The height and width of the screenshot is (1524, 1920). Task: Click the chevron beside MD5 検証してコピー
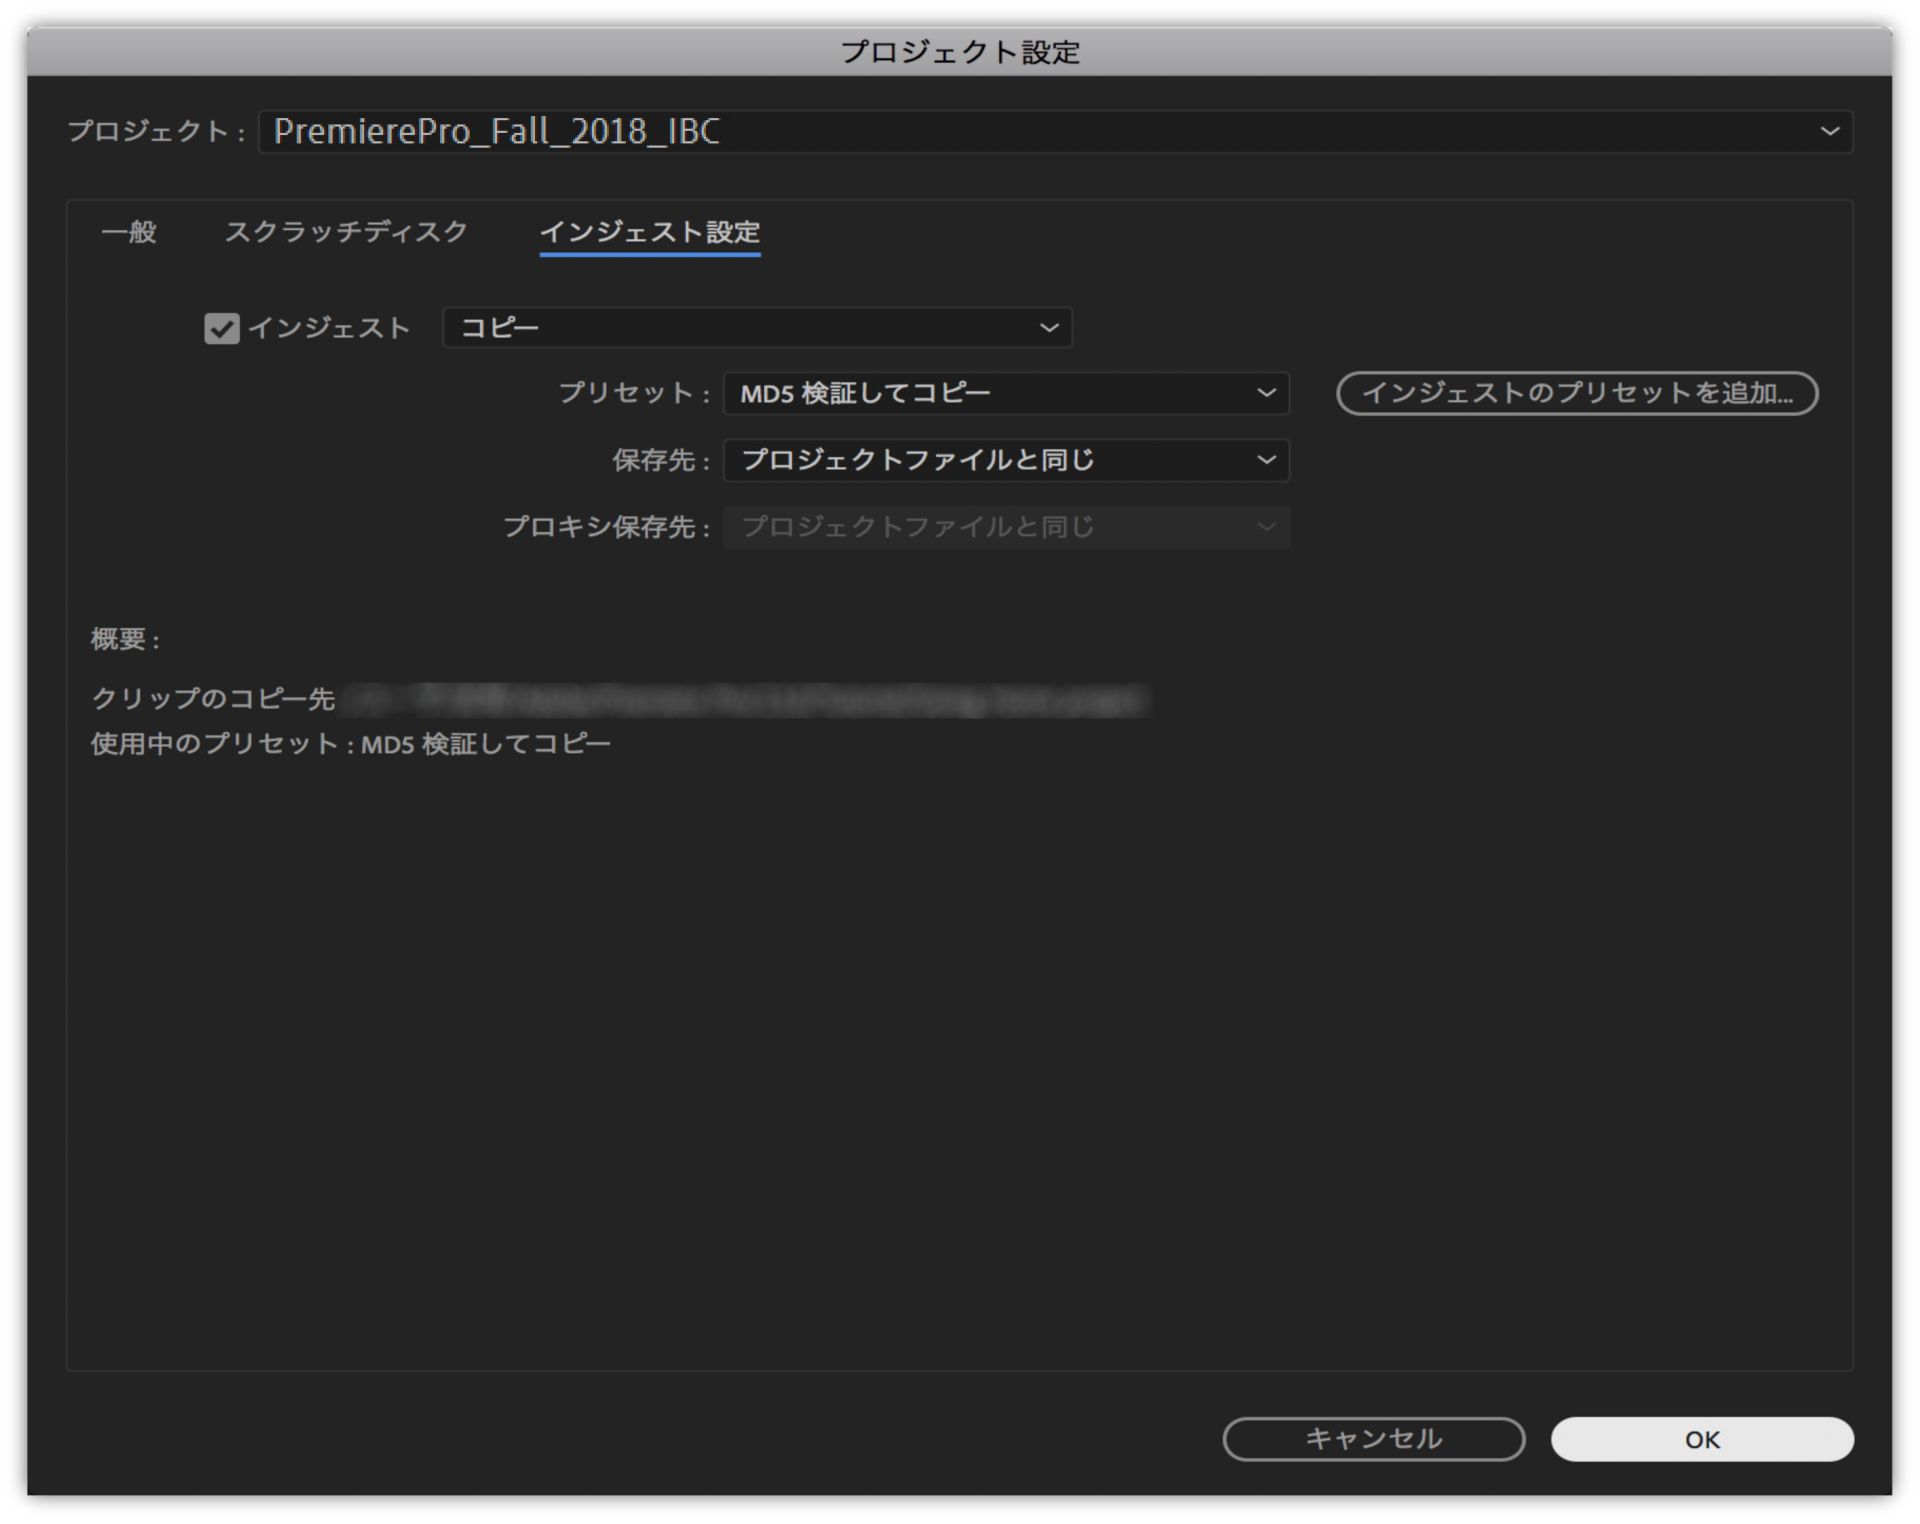1266,393
